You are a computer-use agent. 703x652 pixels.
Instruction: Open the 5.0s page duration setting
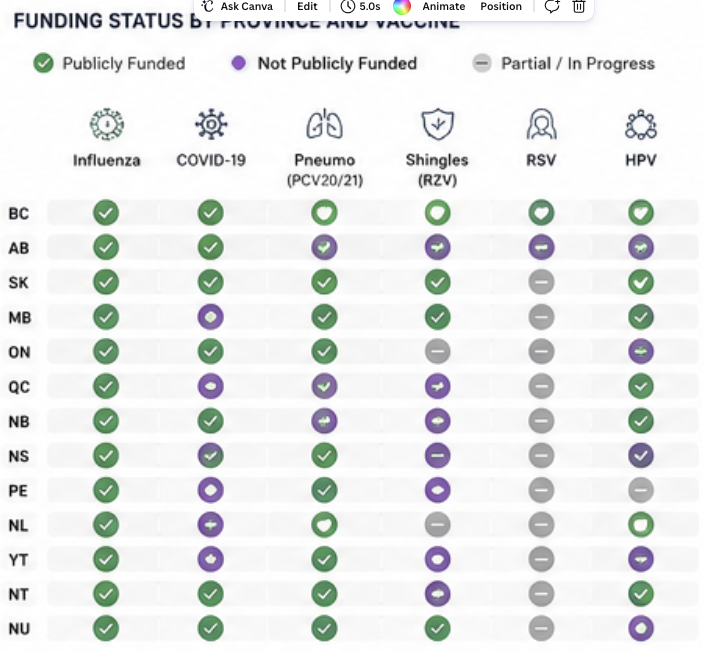pos(360,6)
